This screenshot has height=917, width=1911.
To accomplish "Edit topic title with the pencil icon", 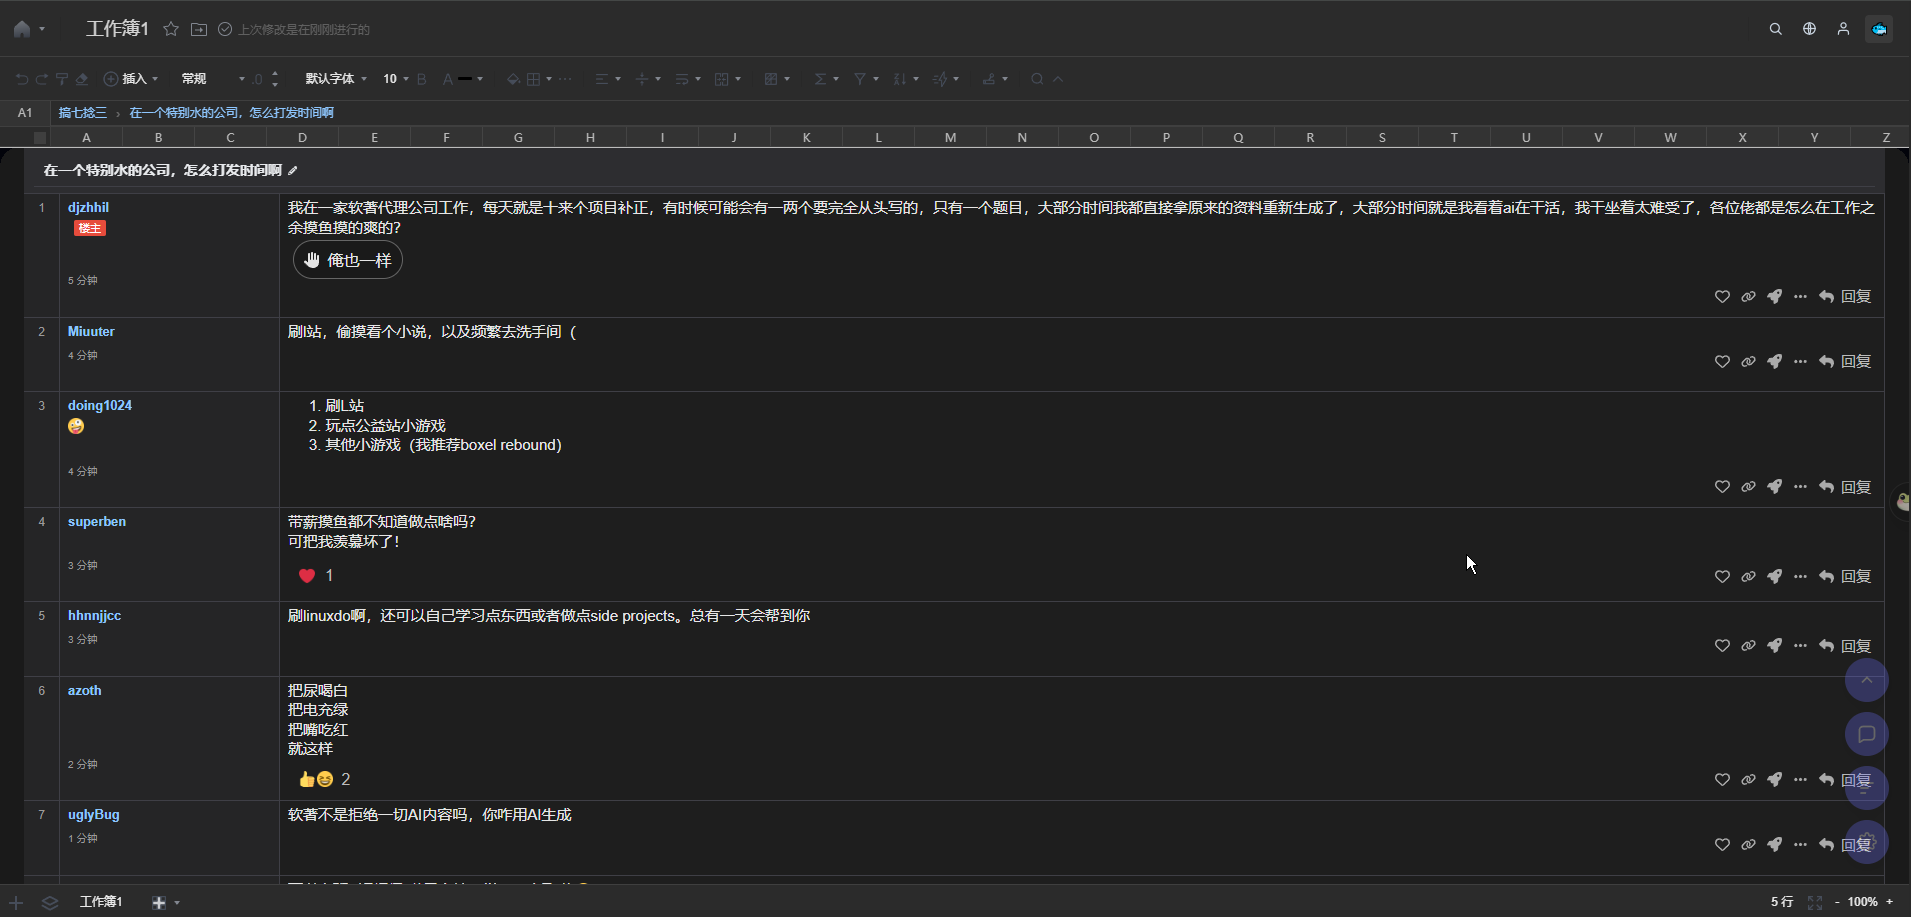I will coord(293,171).
